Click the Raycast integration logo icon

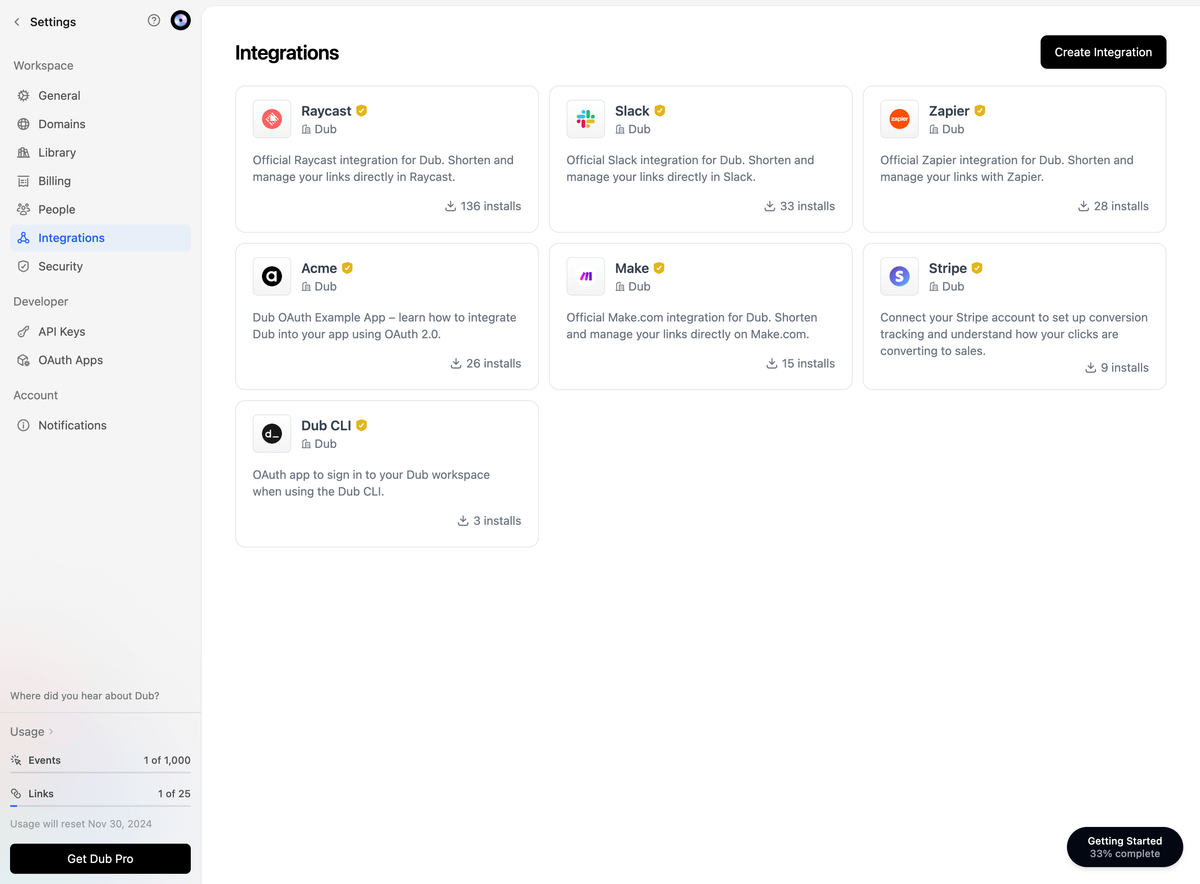coord(272,120)
